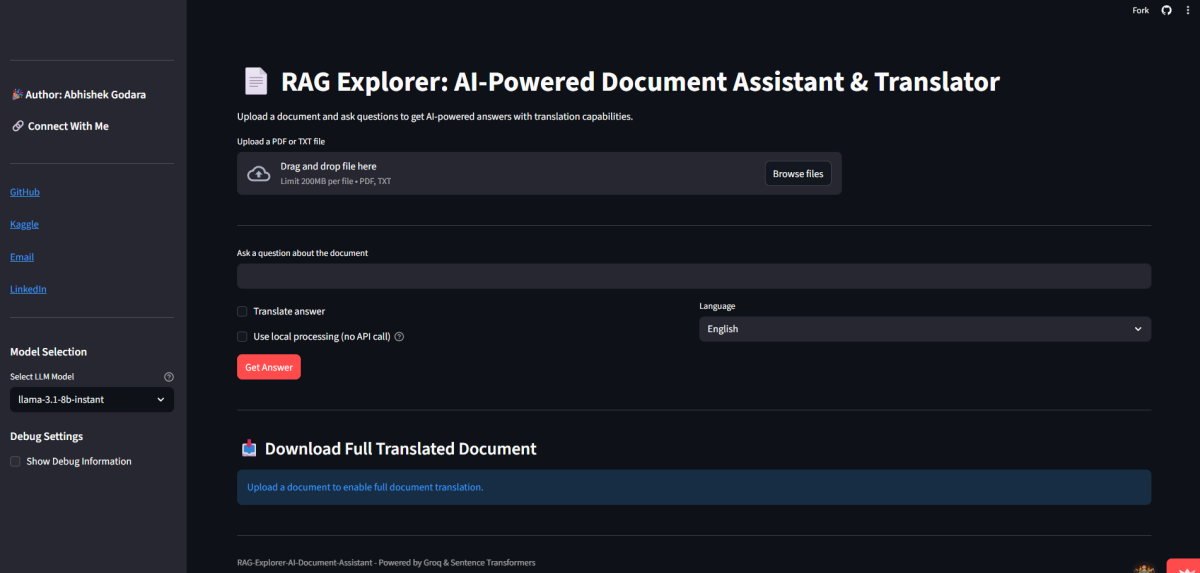Open the three-dot app menu
The width and height of the screenshot is (1200, 573).
pos(1186,10)
